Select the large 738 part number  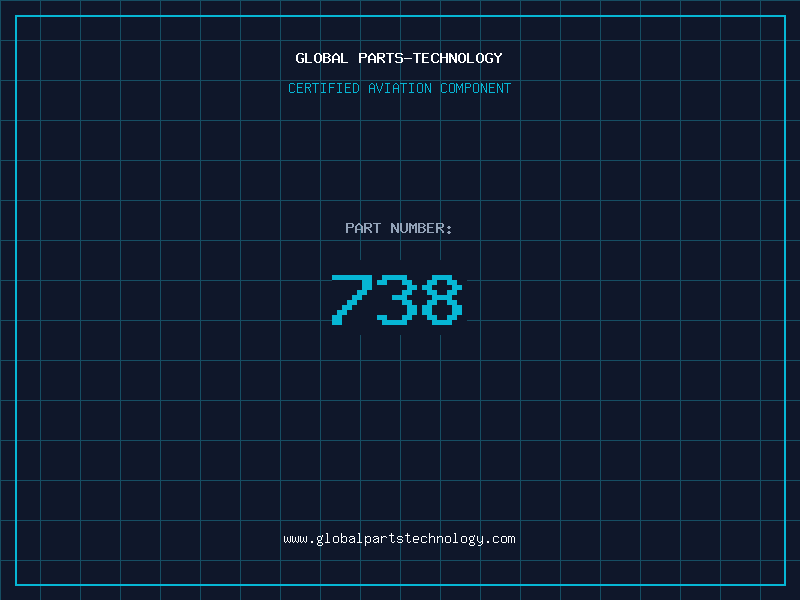397,300
